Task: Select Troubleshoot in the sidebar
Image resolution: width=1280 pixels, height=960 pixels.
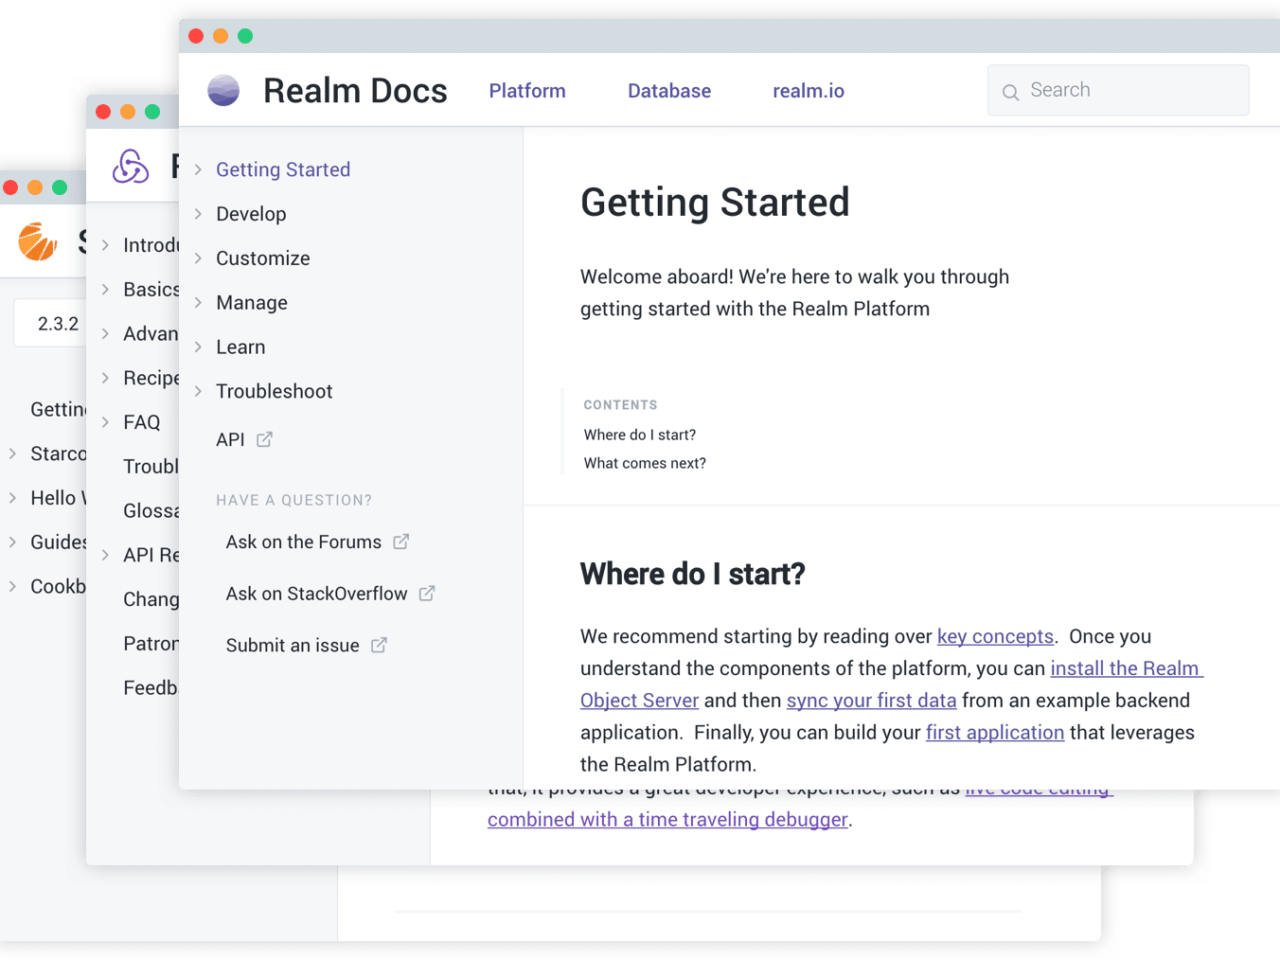Action: pos(274,391)
